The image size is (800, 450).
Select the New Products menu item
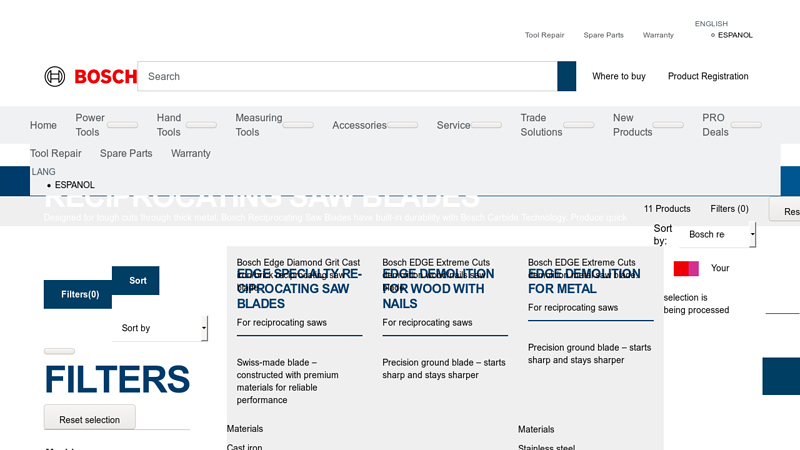(632, 125)
